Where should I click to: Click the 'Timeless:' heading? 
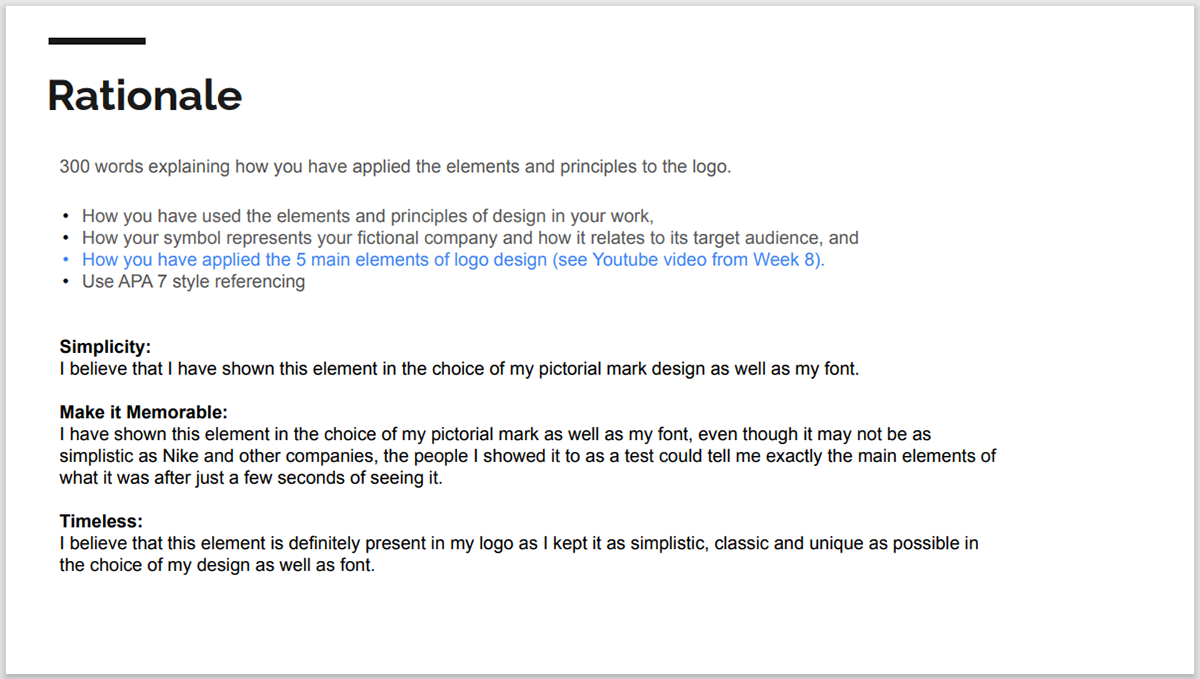coord(101,521)
